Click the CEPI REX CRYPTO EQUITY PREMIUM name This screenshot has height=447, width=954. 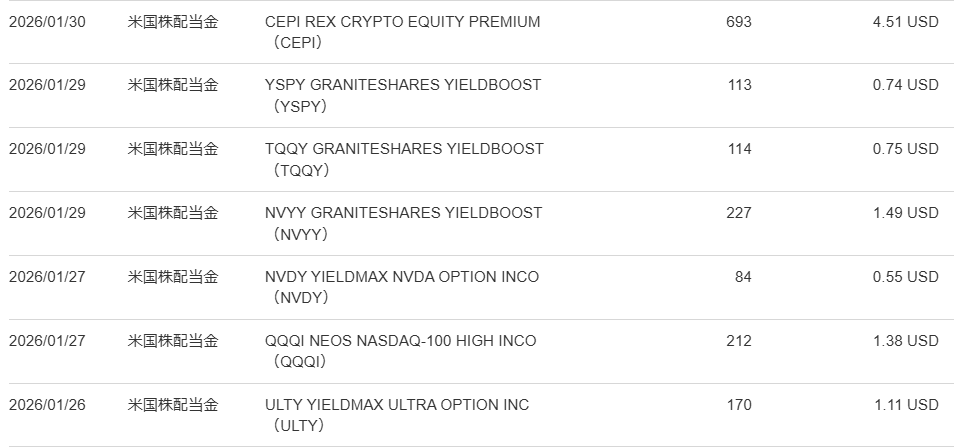click(x=402, y=22)
